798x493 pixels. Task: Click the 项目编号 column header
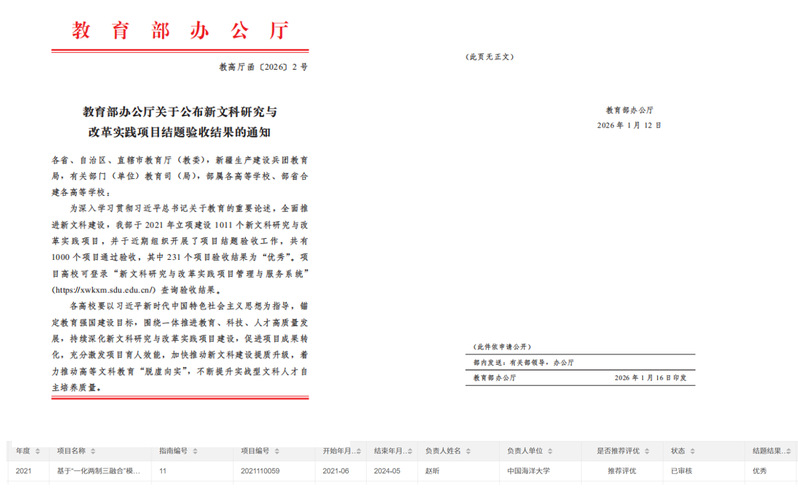255,449
